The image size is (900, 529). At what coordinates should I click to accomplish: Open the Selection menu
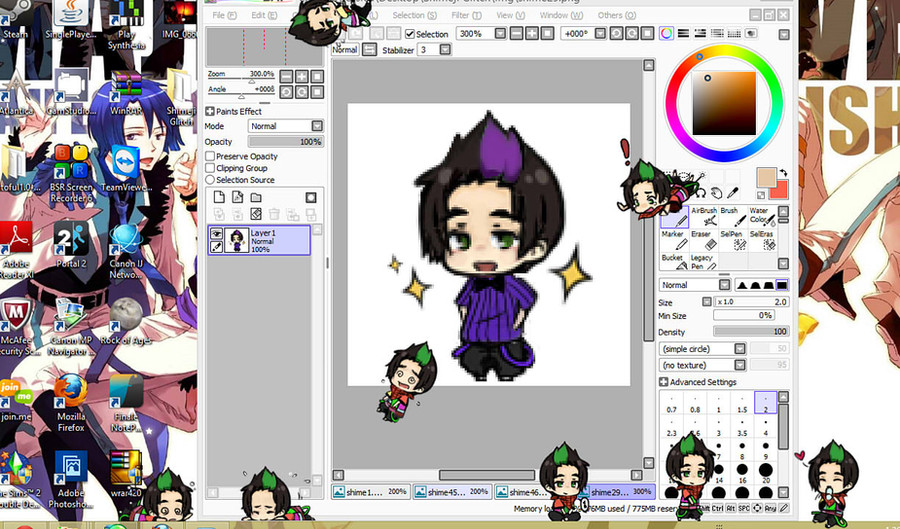414,15
